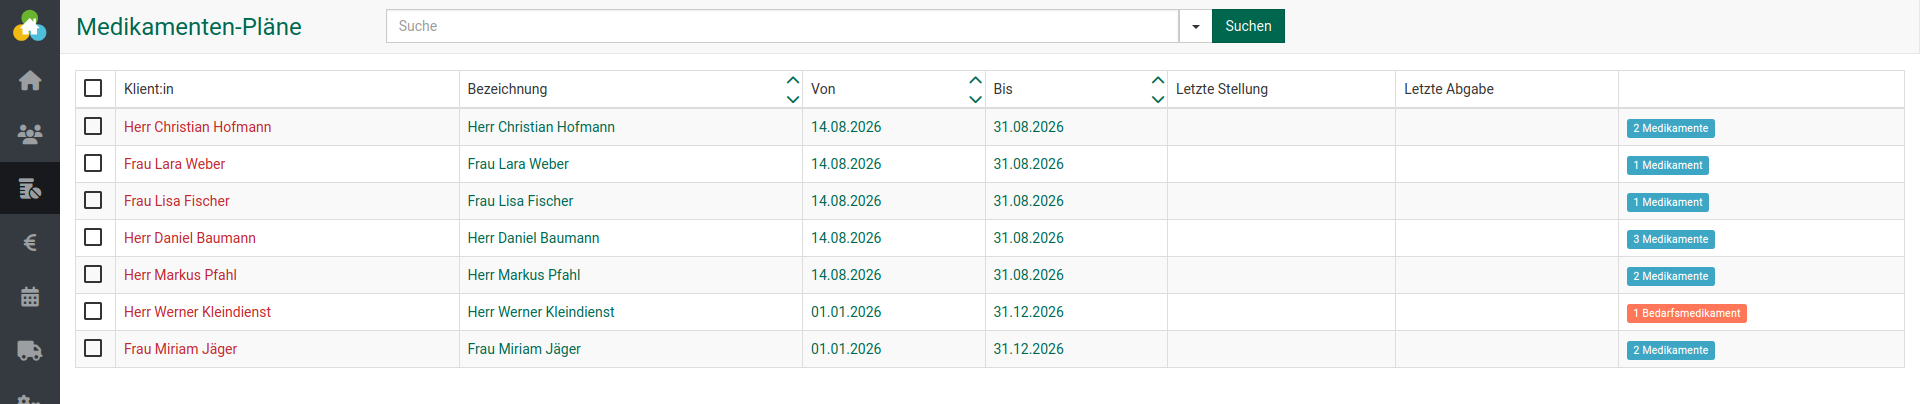The image size is (1920, 404).
Task: Sort the Bezeichnung column with its arrows
Action: pyautogui.click(x=793, y=89)
